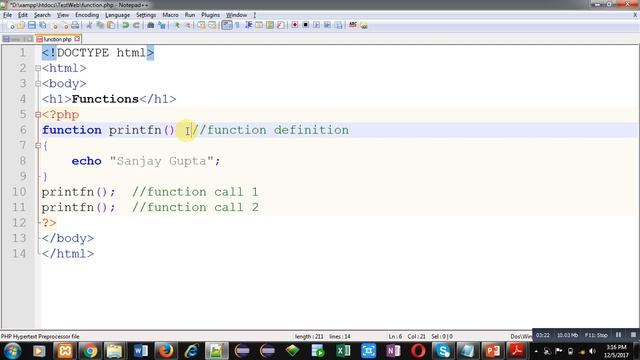Undo last edit with the green arrow icon
The width and height of the screenshot is (640, 360).
[x=125, y=25]
